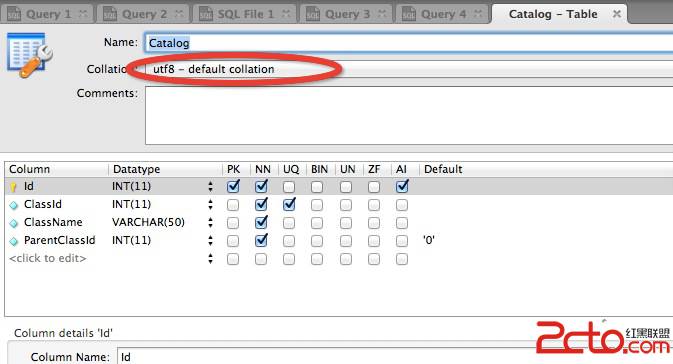Click inside the Comments text area

[x=409, y=115]
